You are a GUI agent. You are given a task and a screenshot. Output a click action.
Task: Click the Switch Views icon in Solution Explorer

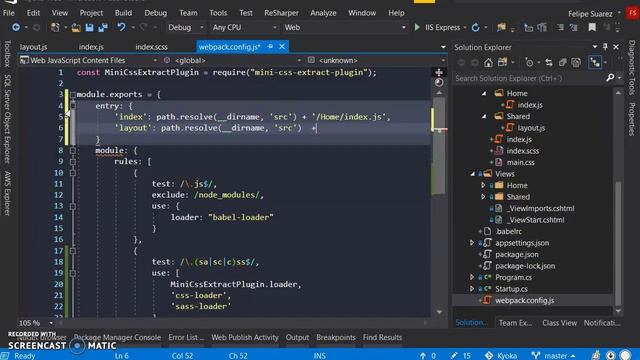502,62
